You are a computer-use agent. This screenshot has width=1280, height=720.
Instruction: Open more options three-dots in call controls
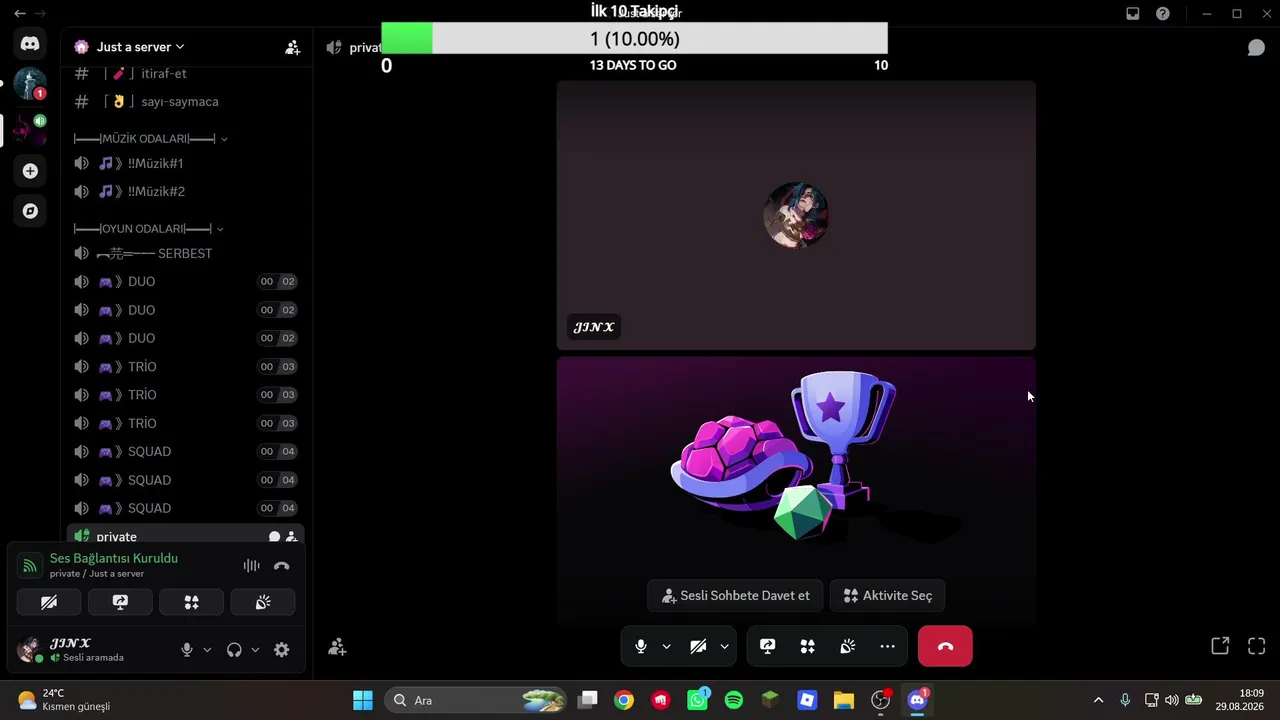point(887,647)
